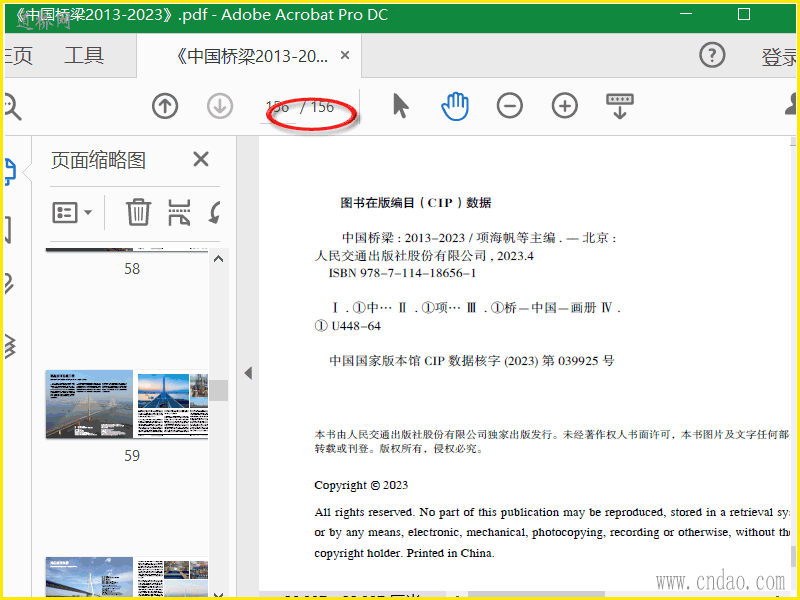Screen dimensions: 800x600
Task: Open thumbnail options dropdown menu
Action: pyautogui.click(x=72, y=212)
